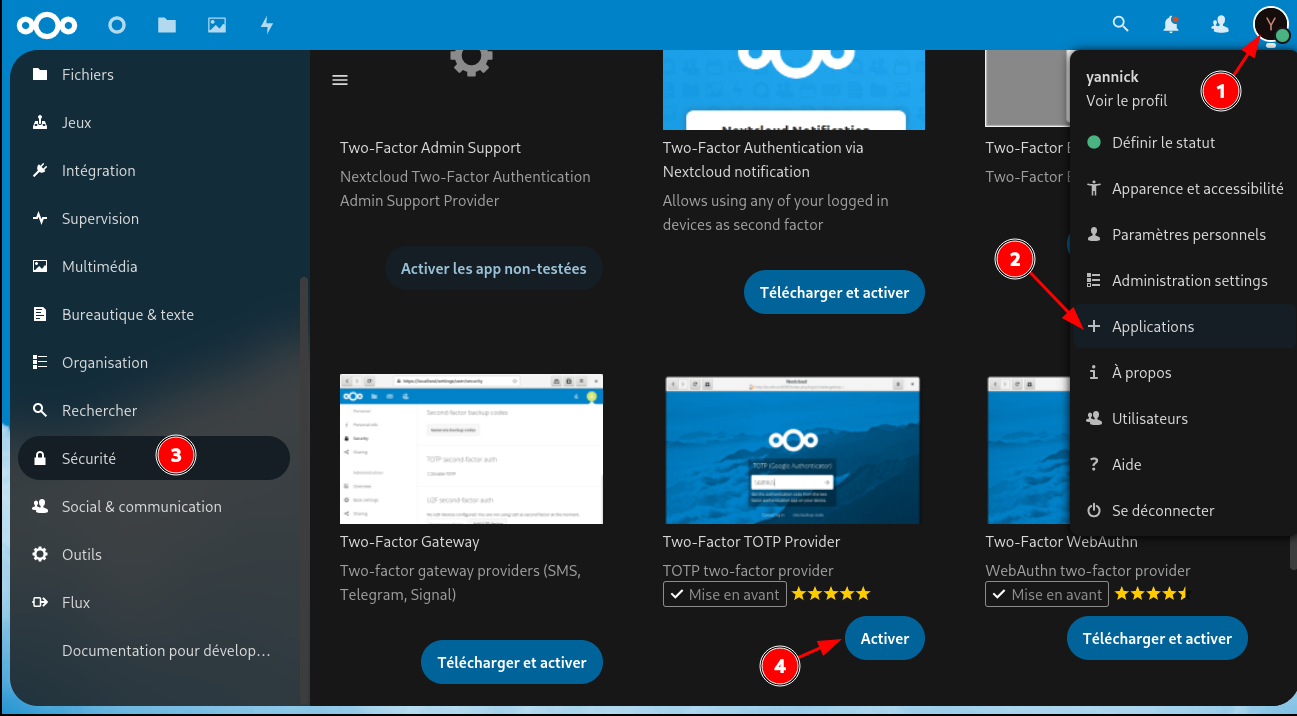Select Définir le statut in user menu
This screenshot has height=716, width=1297.
click(x=1163, y=143)
